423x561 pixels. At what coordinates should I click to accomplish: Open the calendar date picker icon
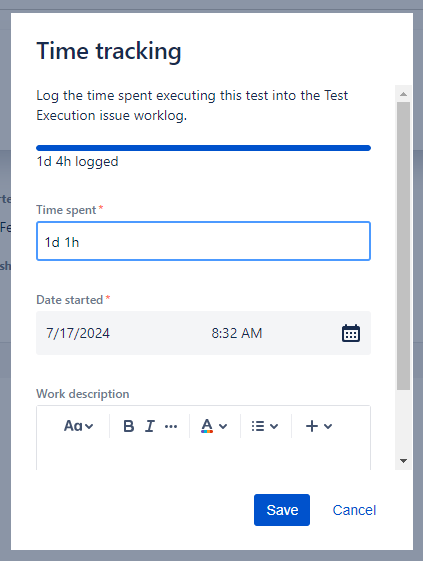[351, 333]
